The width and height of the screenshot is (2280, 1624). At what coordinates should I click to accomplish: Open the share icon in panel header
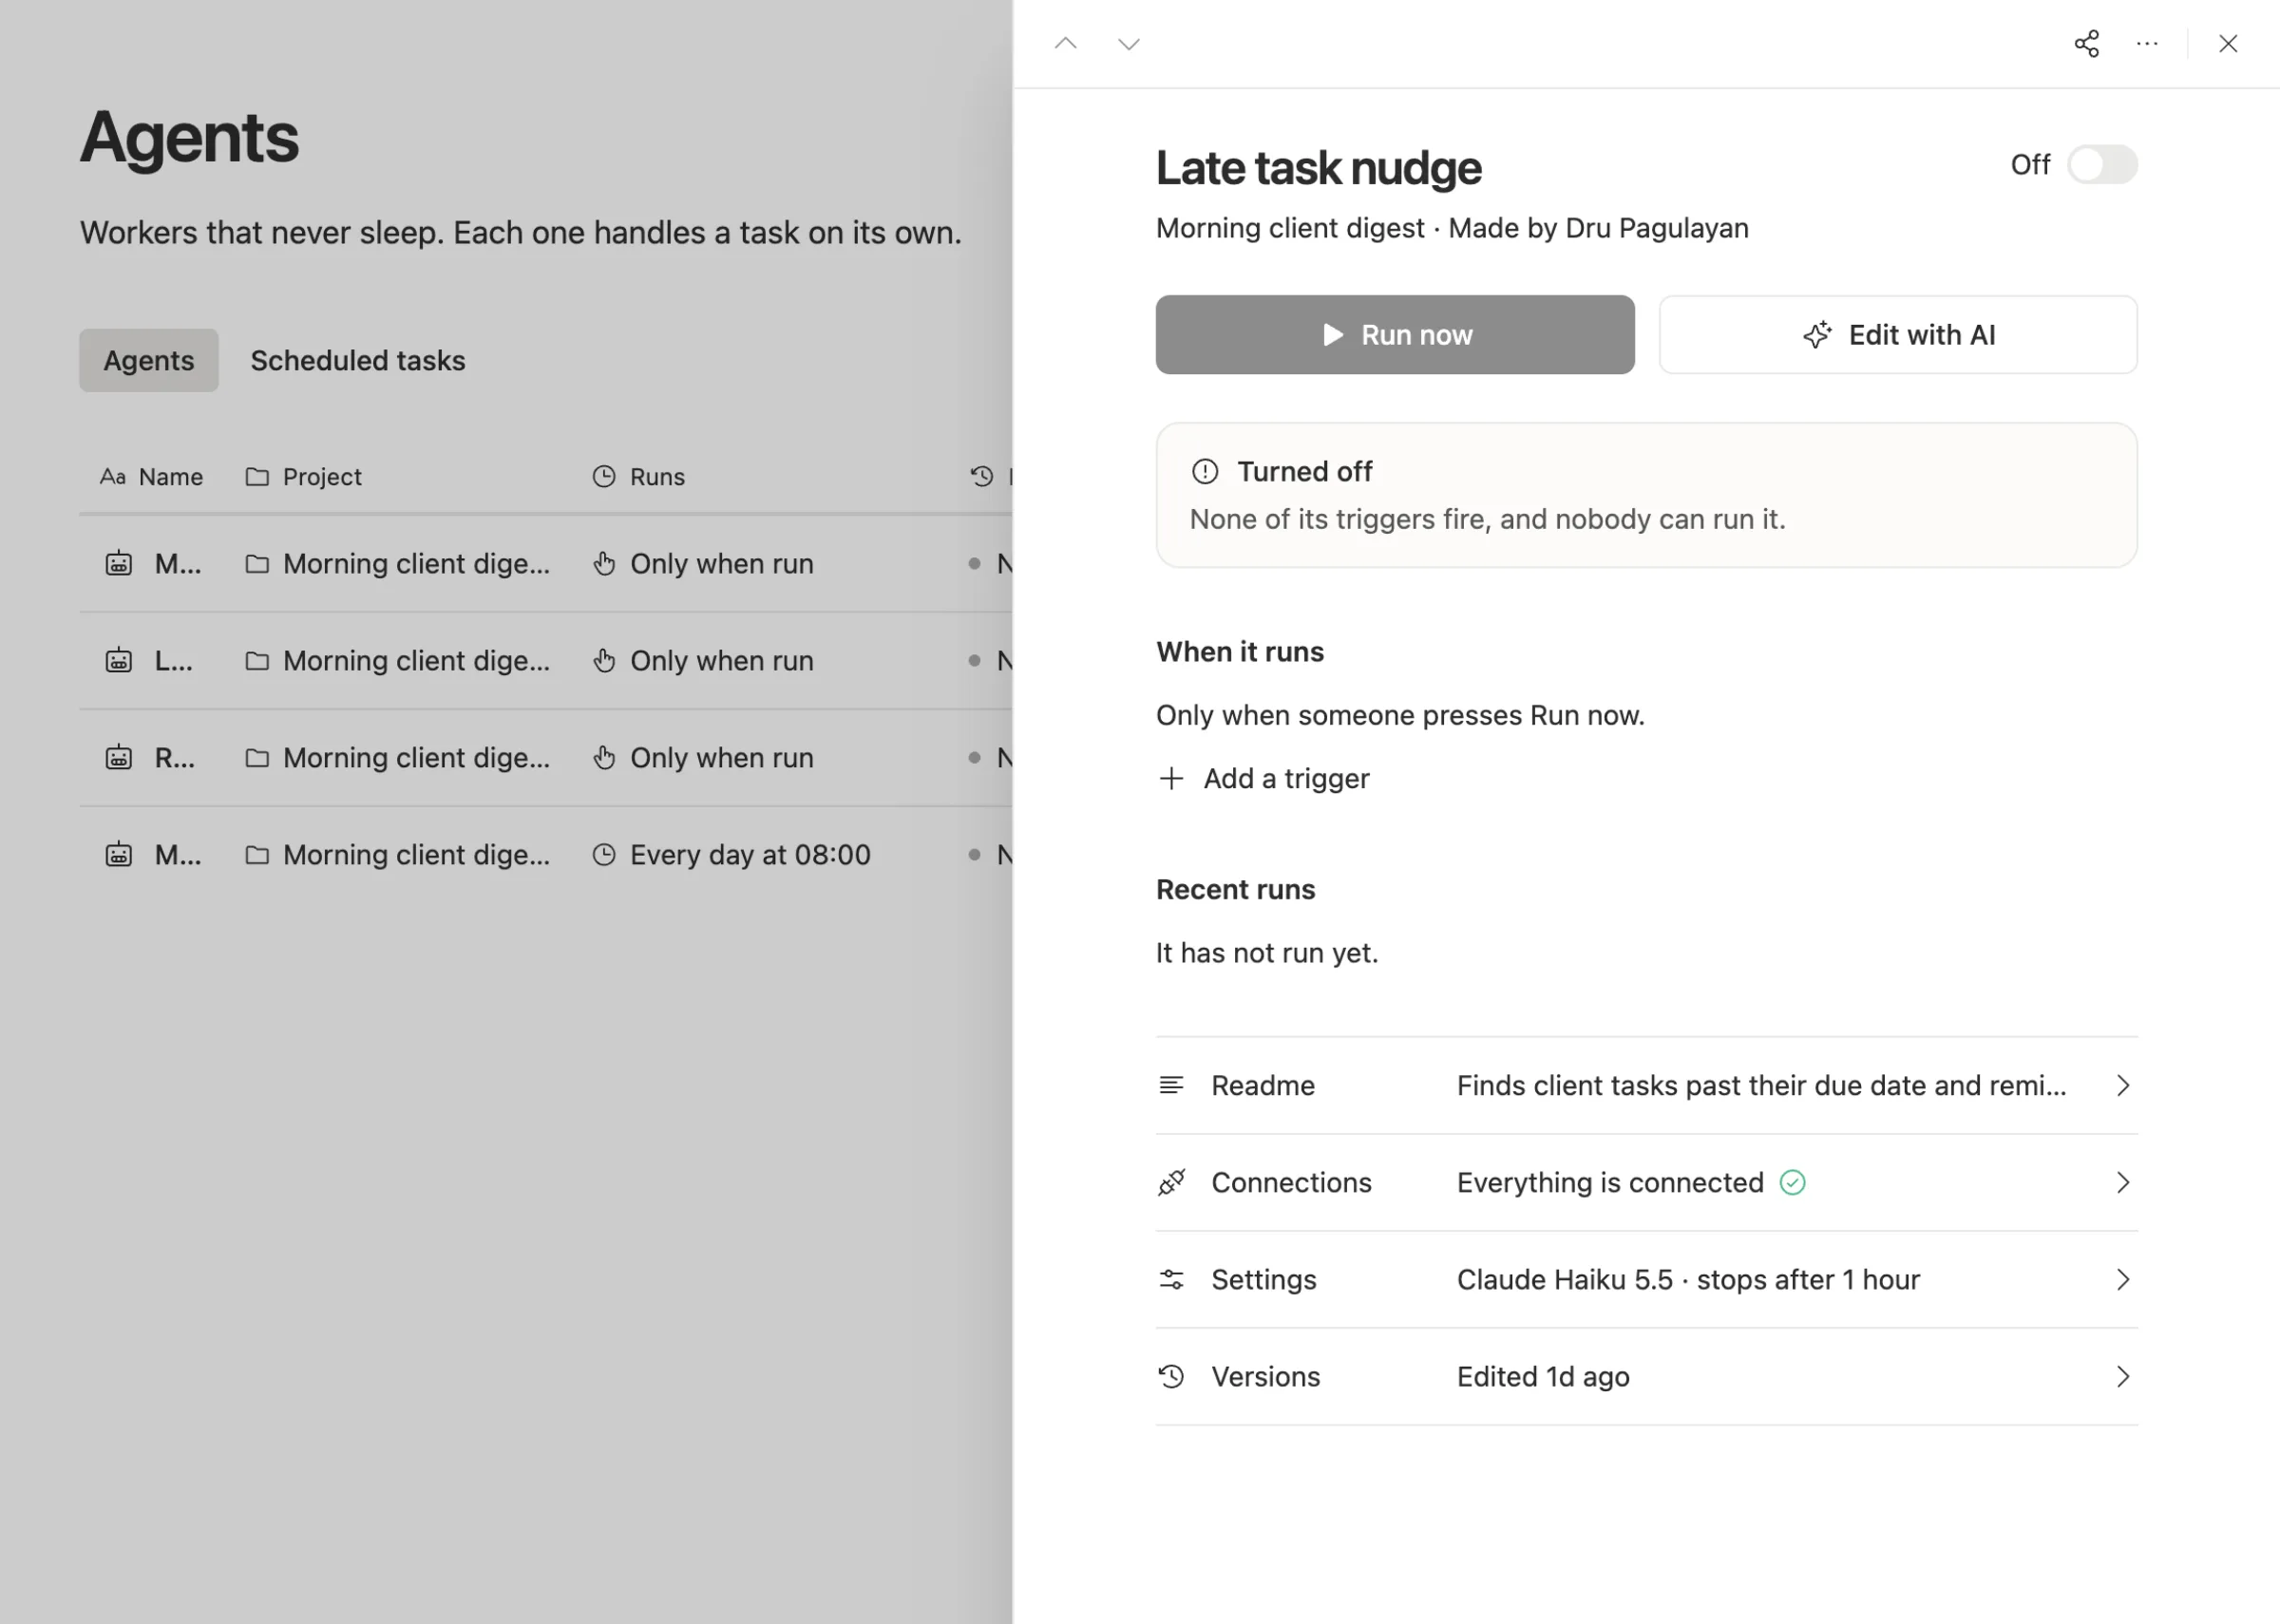[2086, 44]
